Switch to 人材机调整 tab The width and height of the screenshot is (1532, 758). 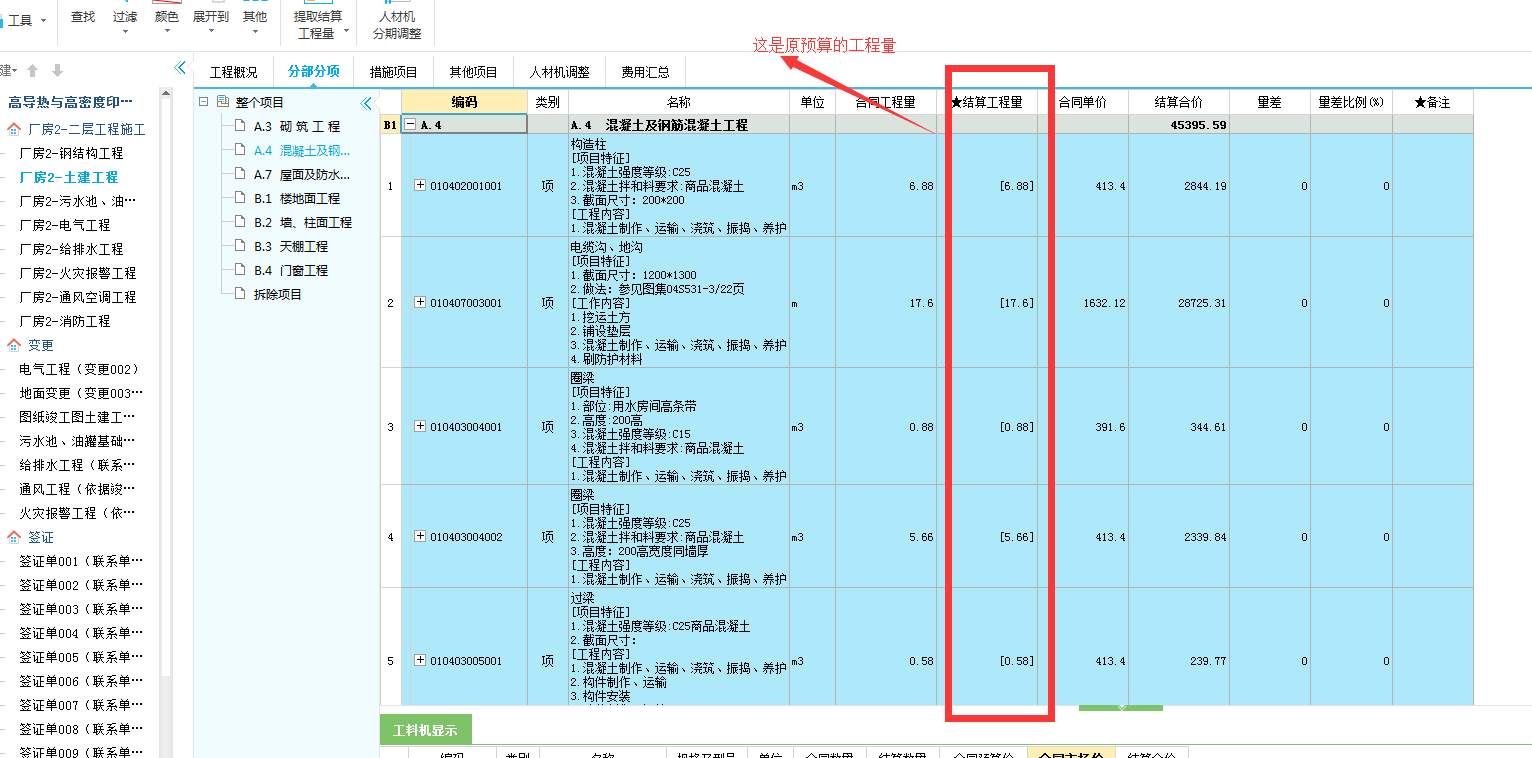559,72
